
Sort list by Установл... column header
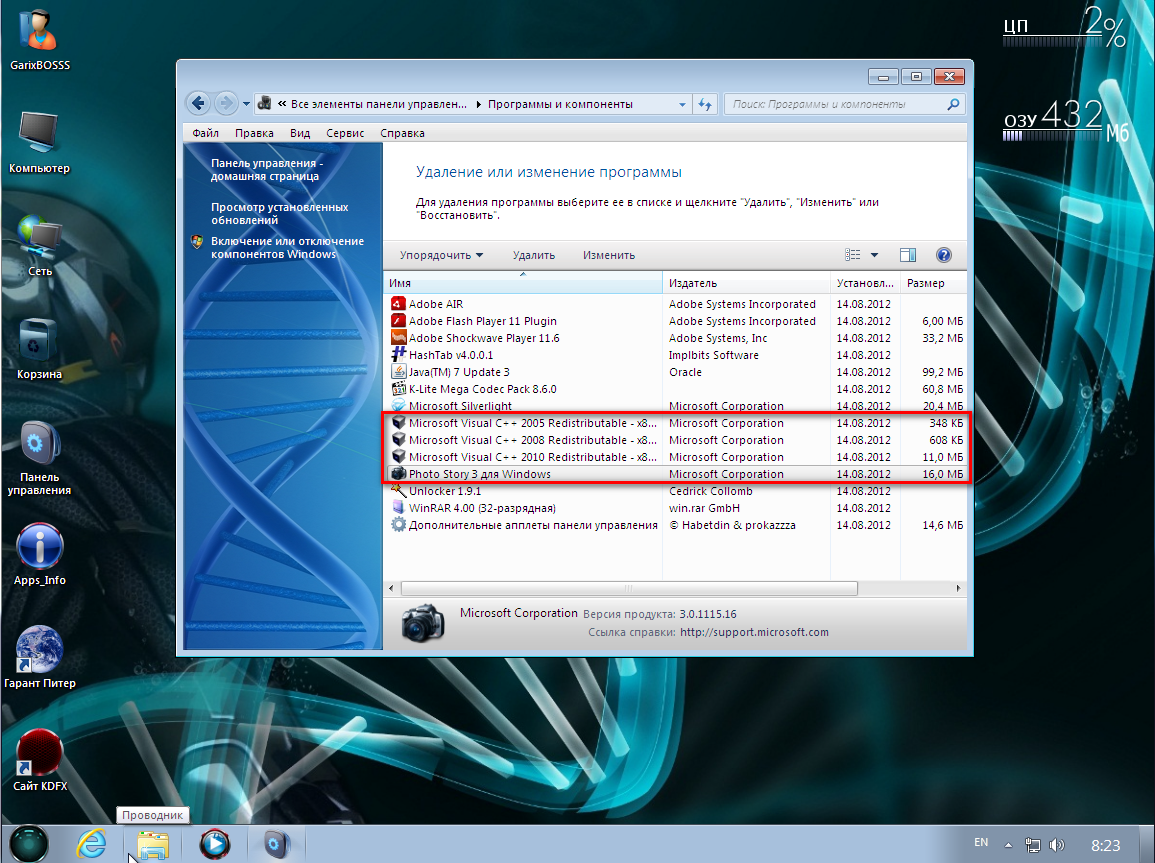[x=866, y=283]
